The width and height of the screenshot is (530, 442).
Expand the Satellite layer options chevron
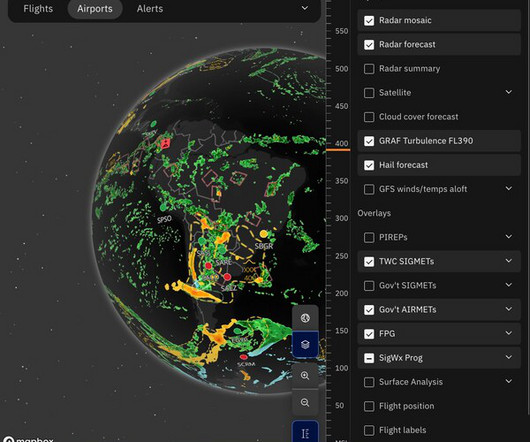[x=508, y=92]
